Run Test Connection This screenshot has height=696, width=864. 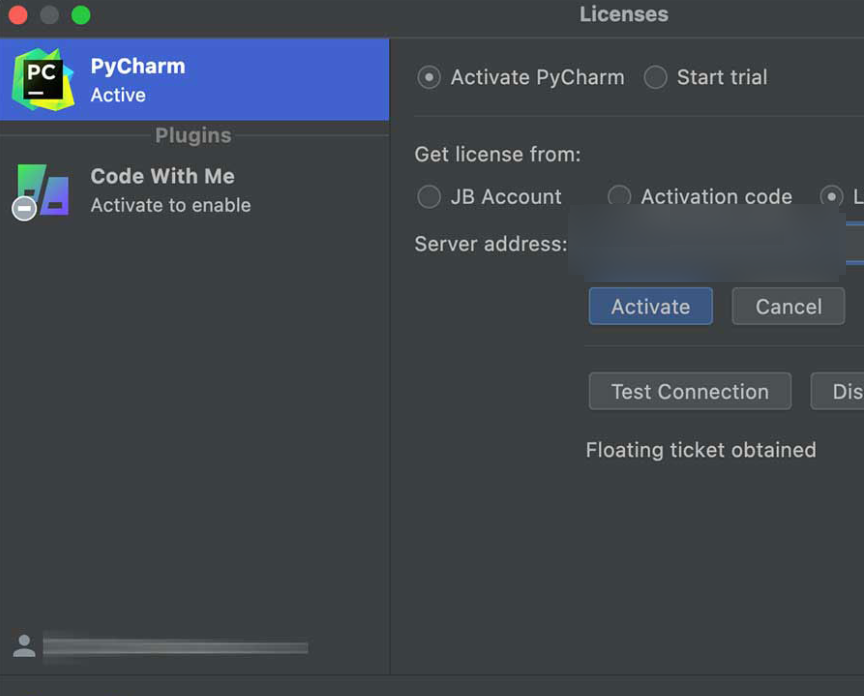[x=690, y=392]
